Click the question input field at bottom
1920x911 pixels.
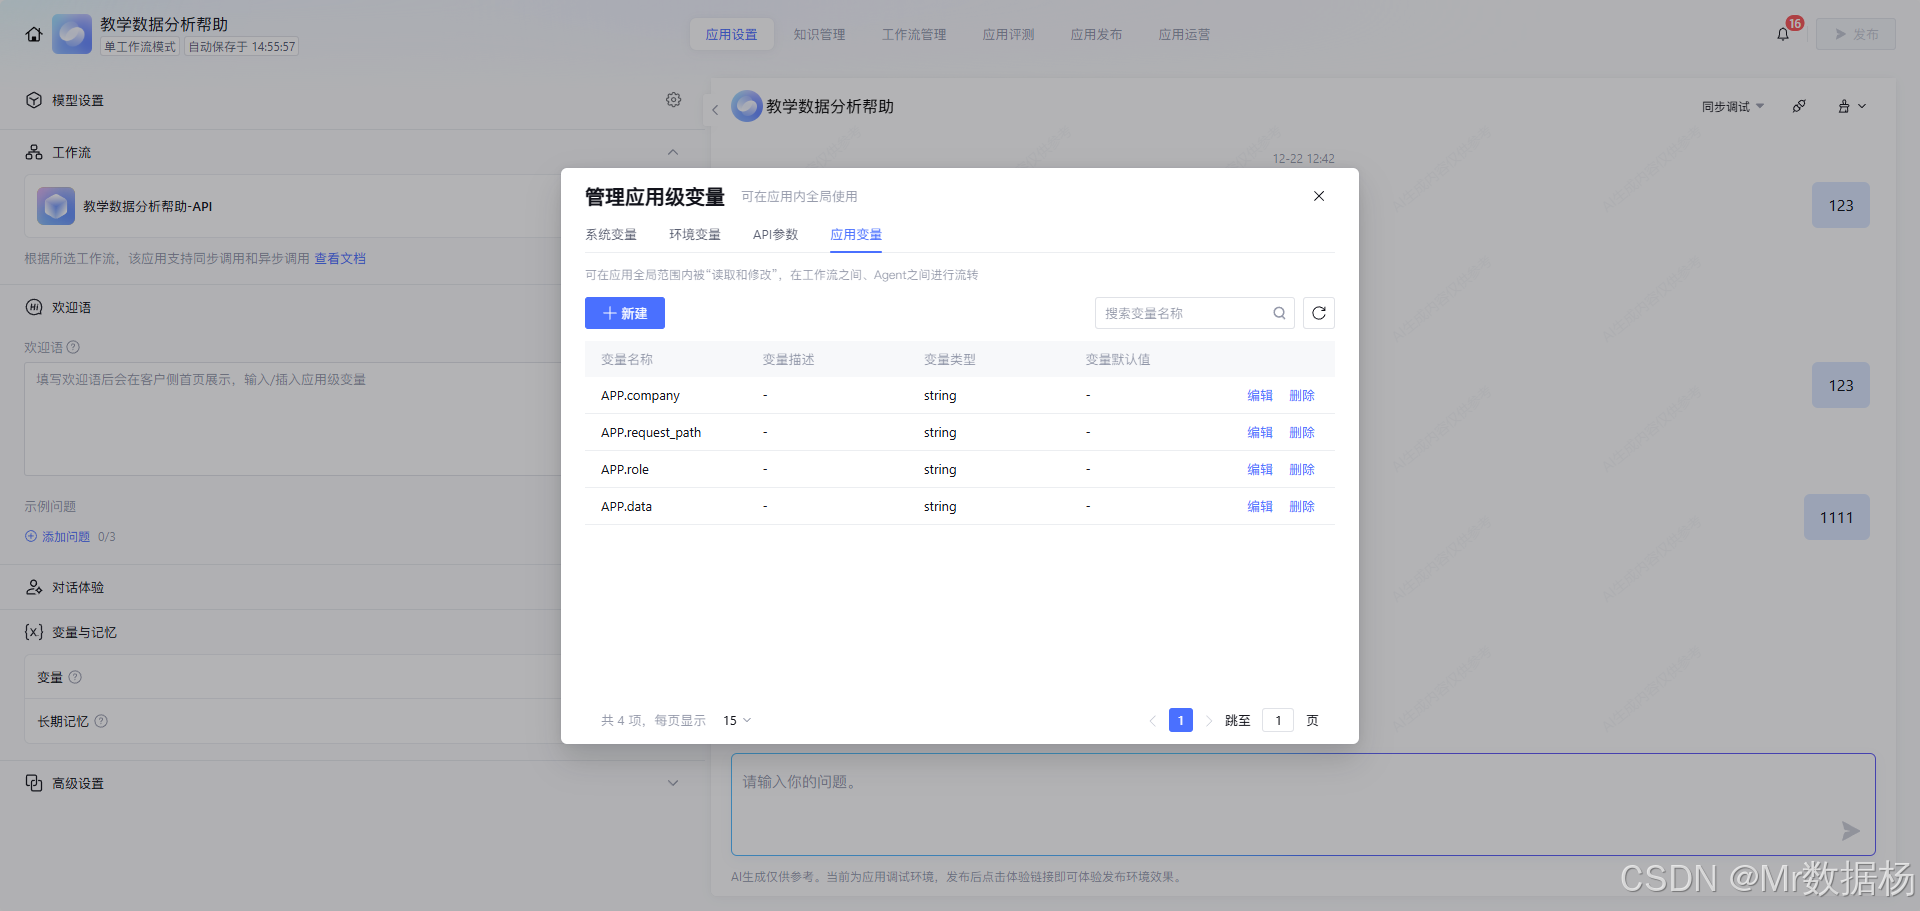1100,805
